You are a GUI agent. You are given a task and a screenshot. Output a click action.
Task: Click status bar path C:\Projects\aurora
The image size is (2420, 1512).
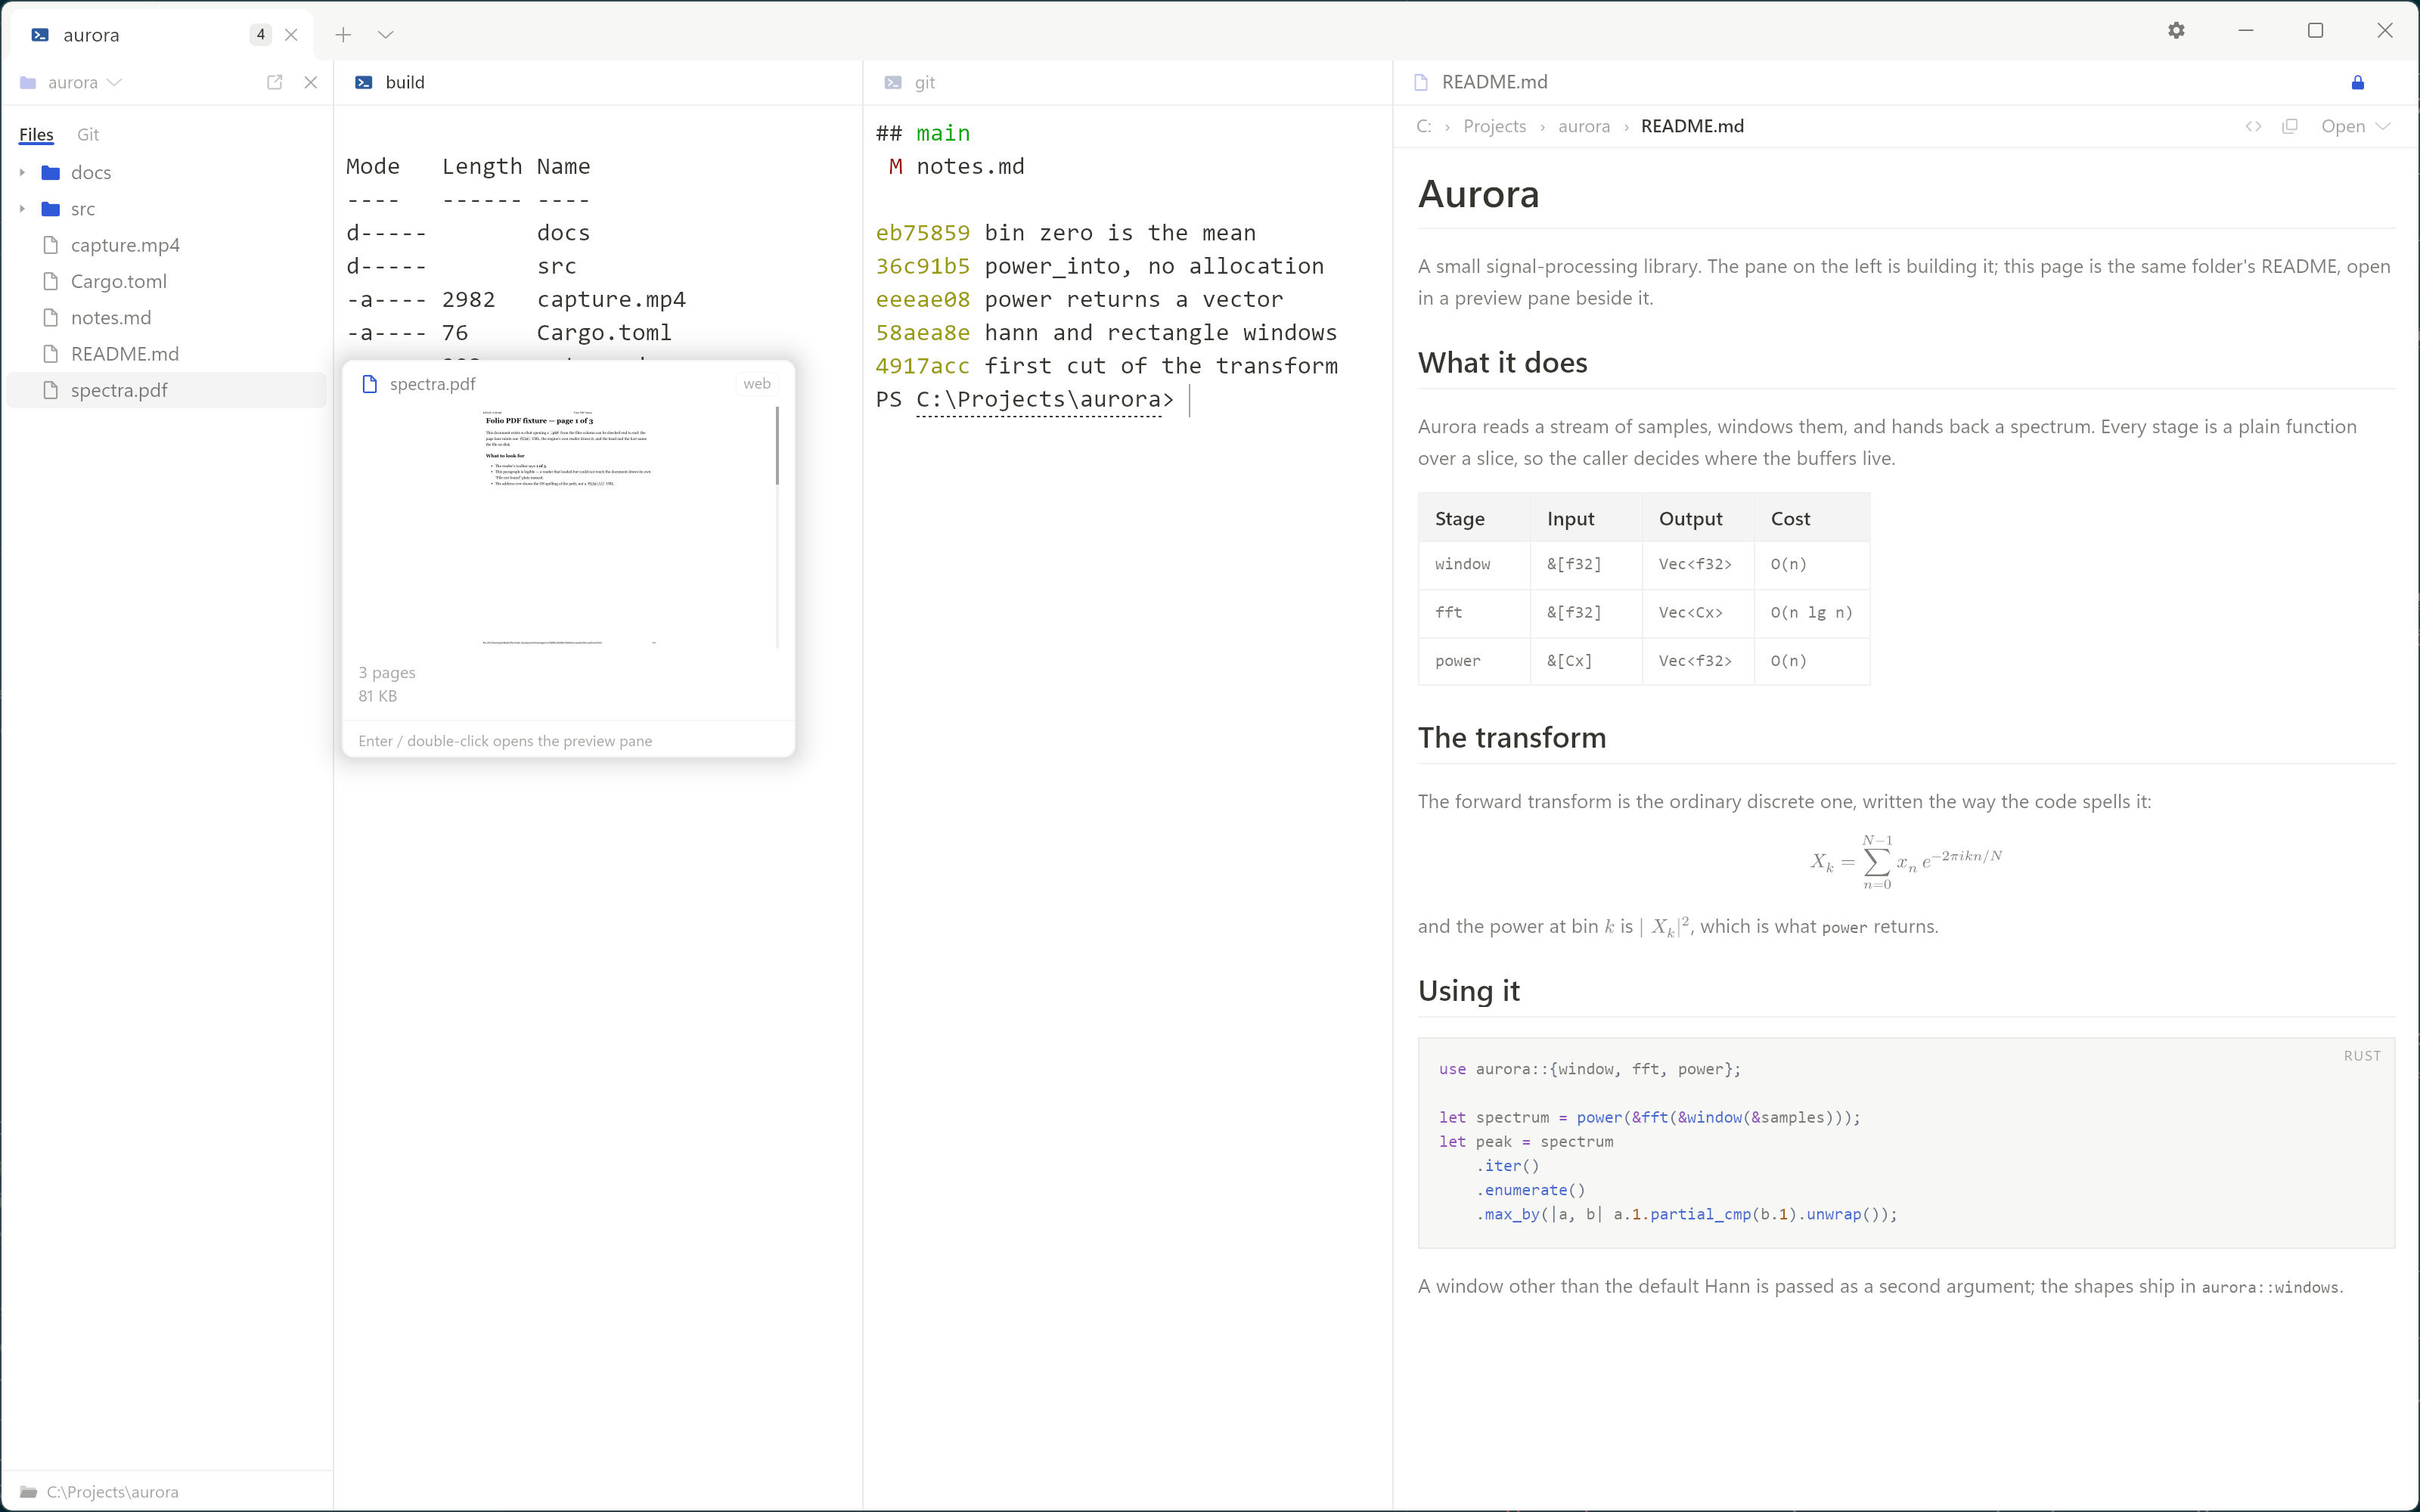pos(113,1491)
